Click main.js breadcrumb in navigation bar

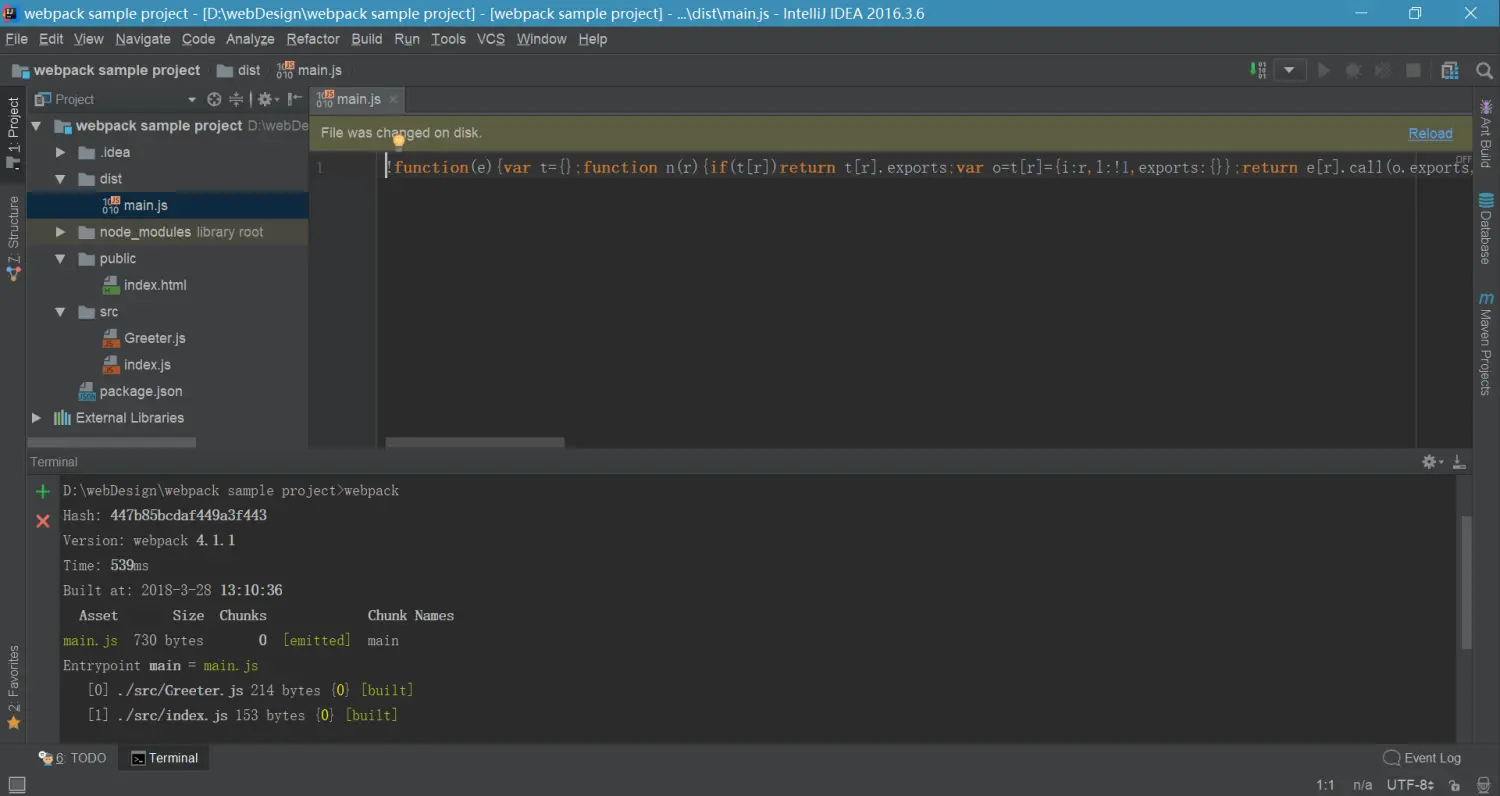pos(309,70)
